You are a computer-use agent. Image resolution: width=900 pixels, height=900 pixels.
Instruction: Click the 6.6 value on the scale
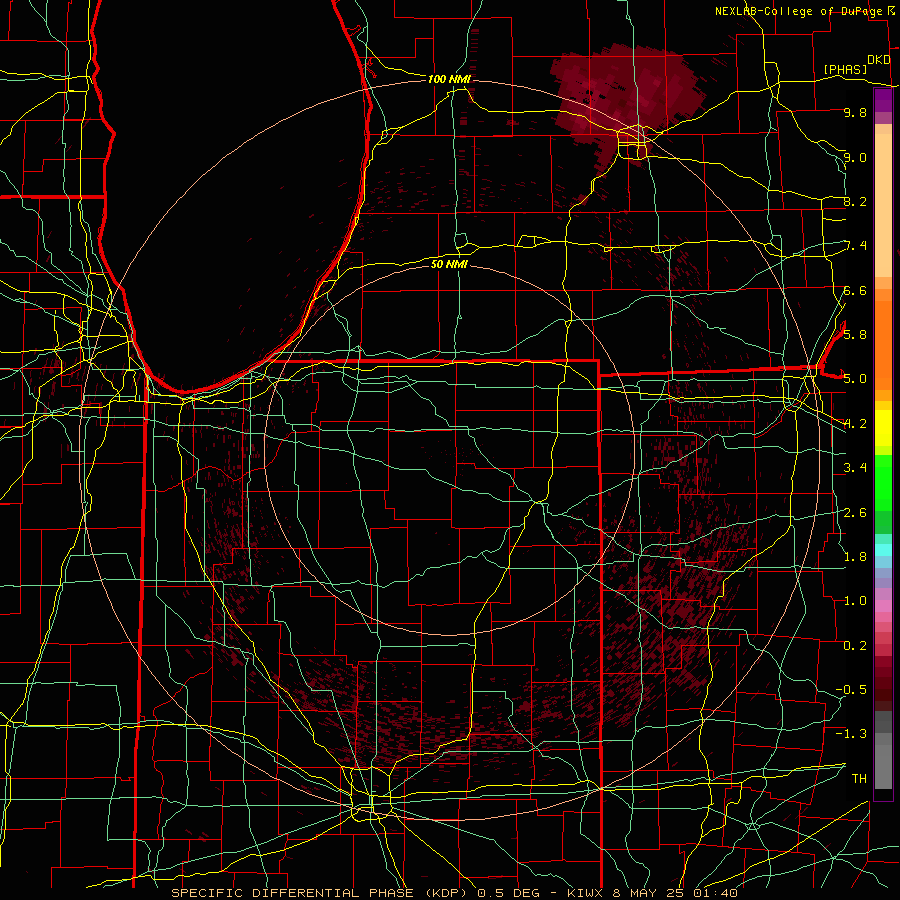[855, 290]
